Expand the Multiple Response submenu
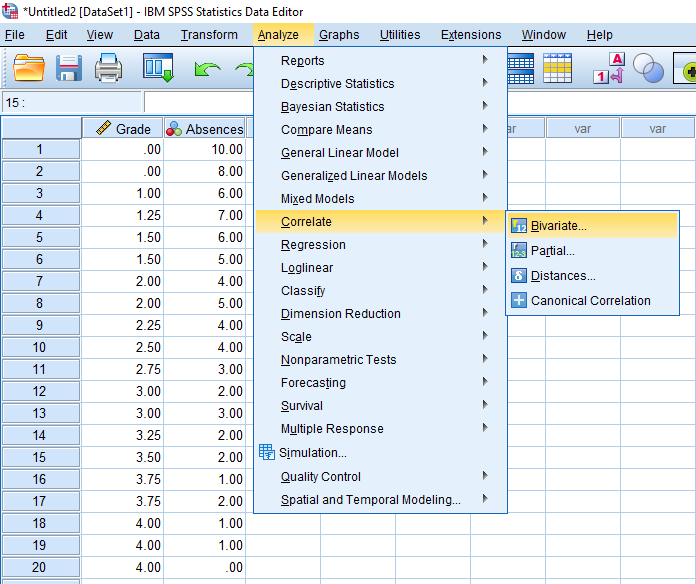Viewport: 696px width, 584px height. [x=380, y=429]
